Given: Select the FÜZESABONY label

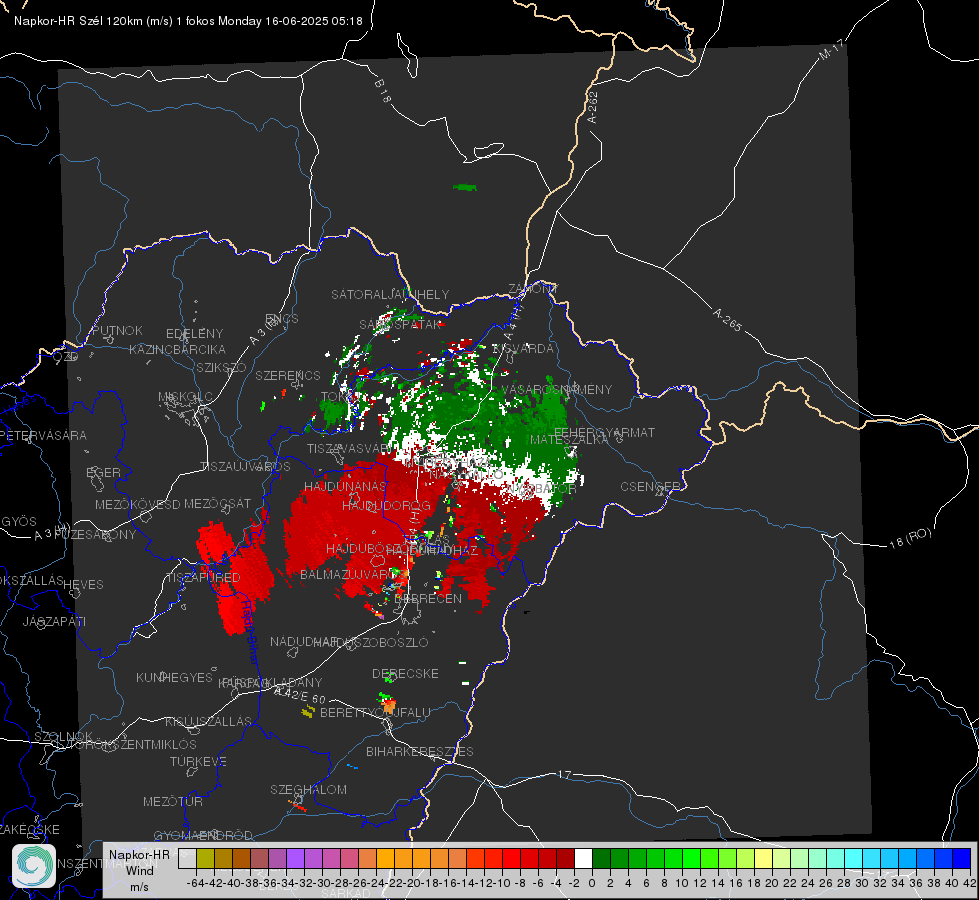Looking at the screenshot, I should pos(95,535).
